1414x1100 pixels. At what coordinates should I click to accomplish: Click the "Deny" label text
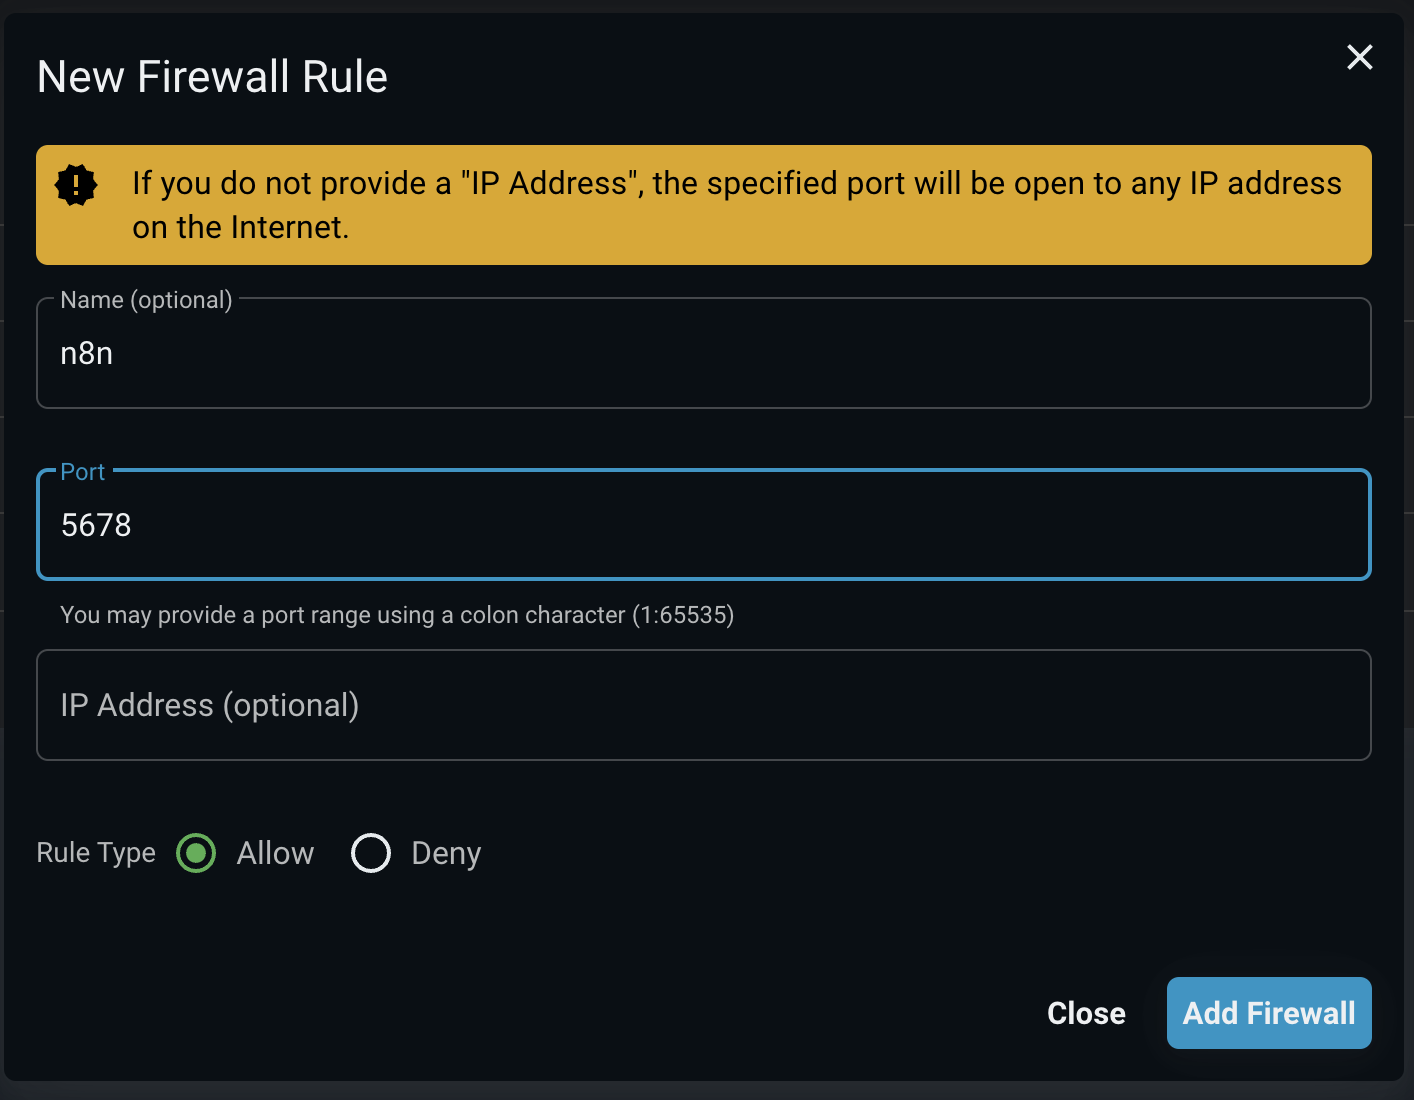tap(446, 853)
